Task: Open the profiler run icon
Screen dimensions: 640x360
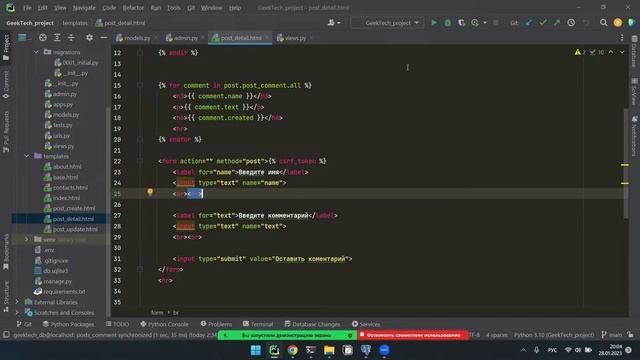Action: pos(475,23)
